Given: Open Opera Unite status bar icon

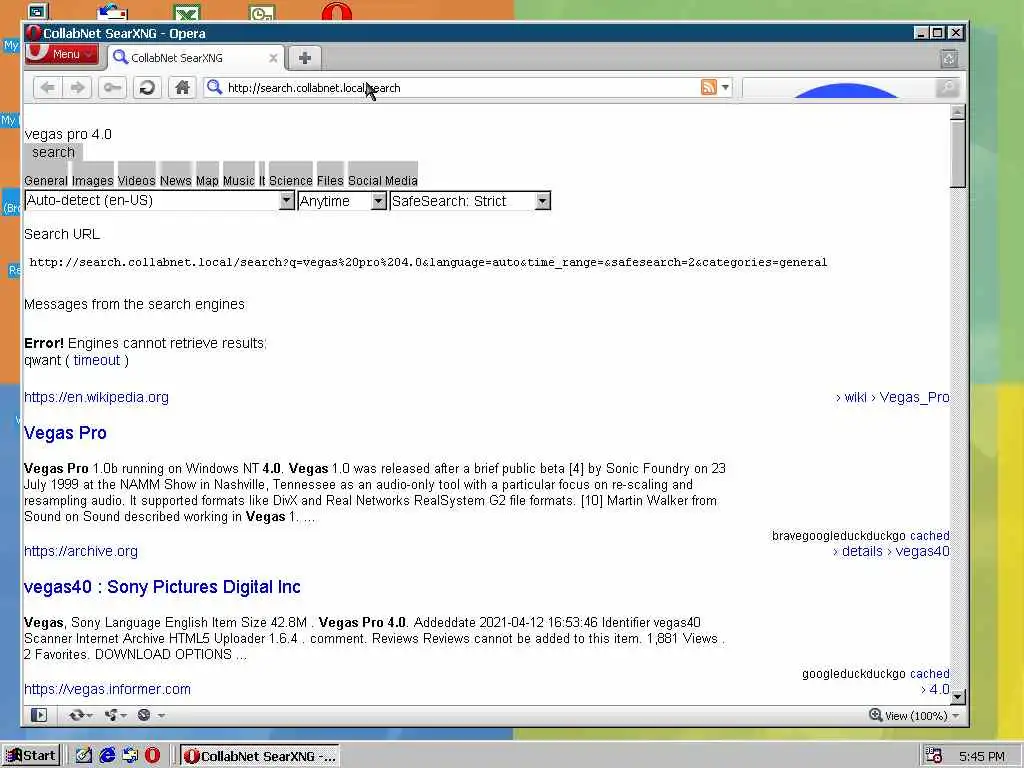Looking at the screenshot, I should (x=114, y=715).
